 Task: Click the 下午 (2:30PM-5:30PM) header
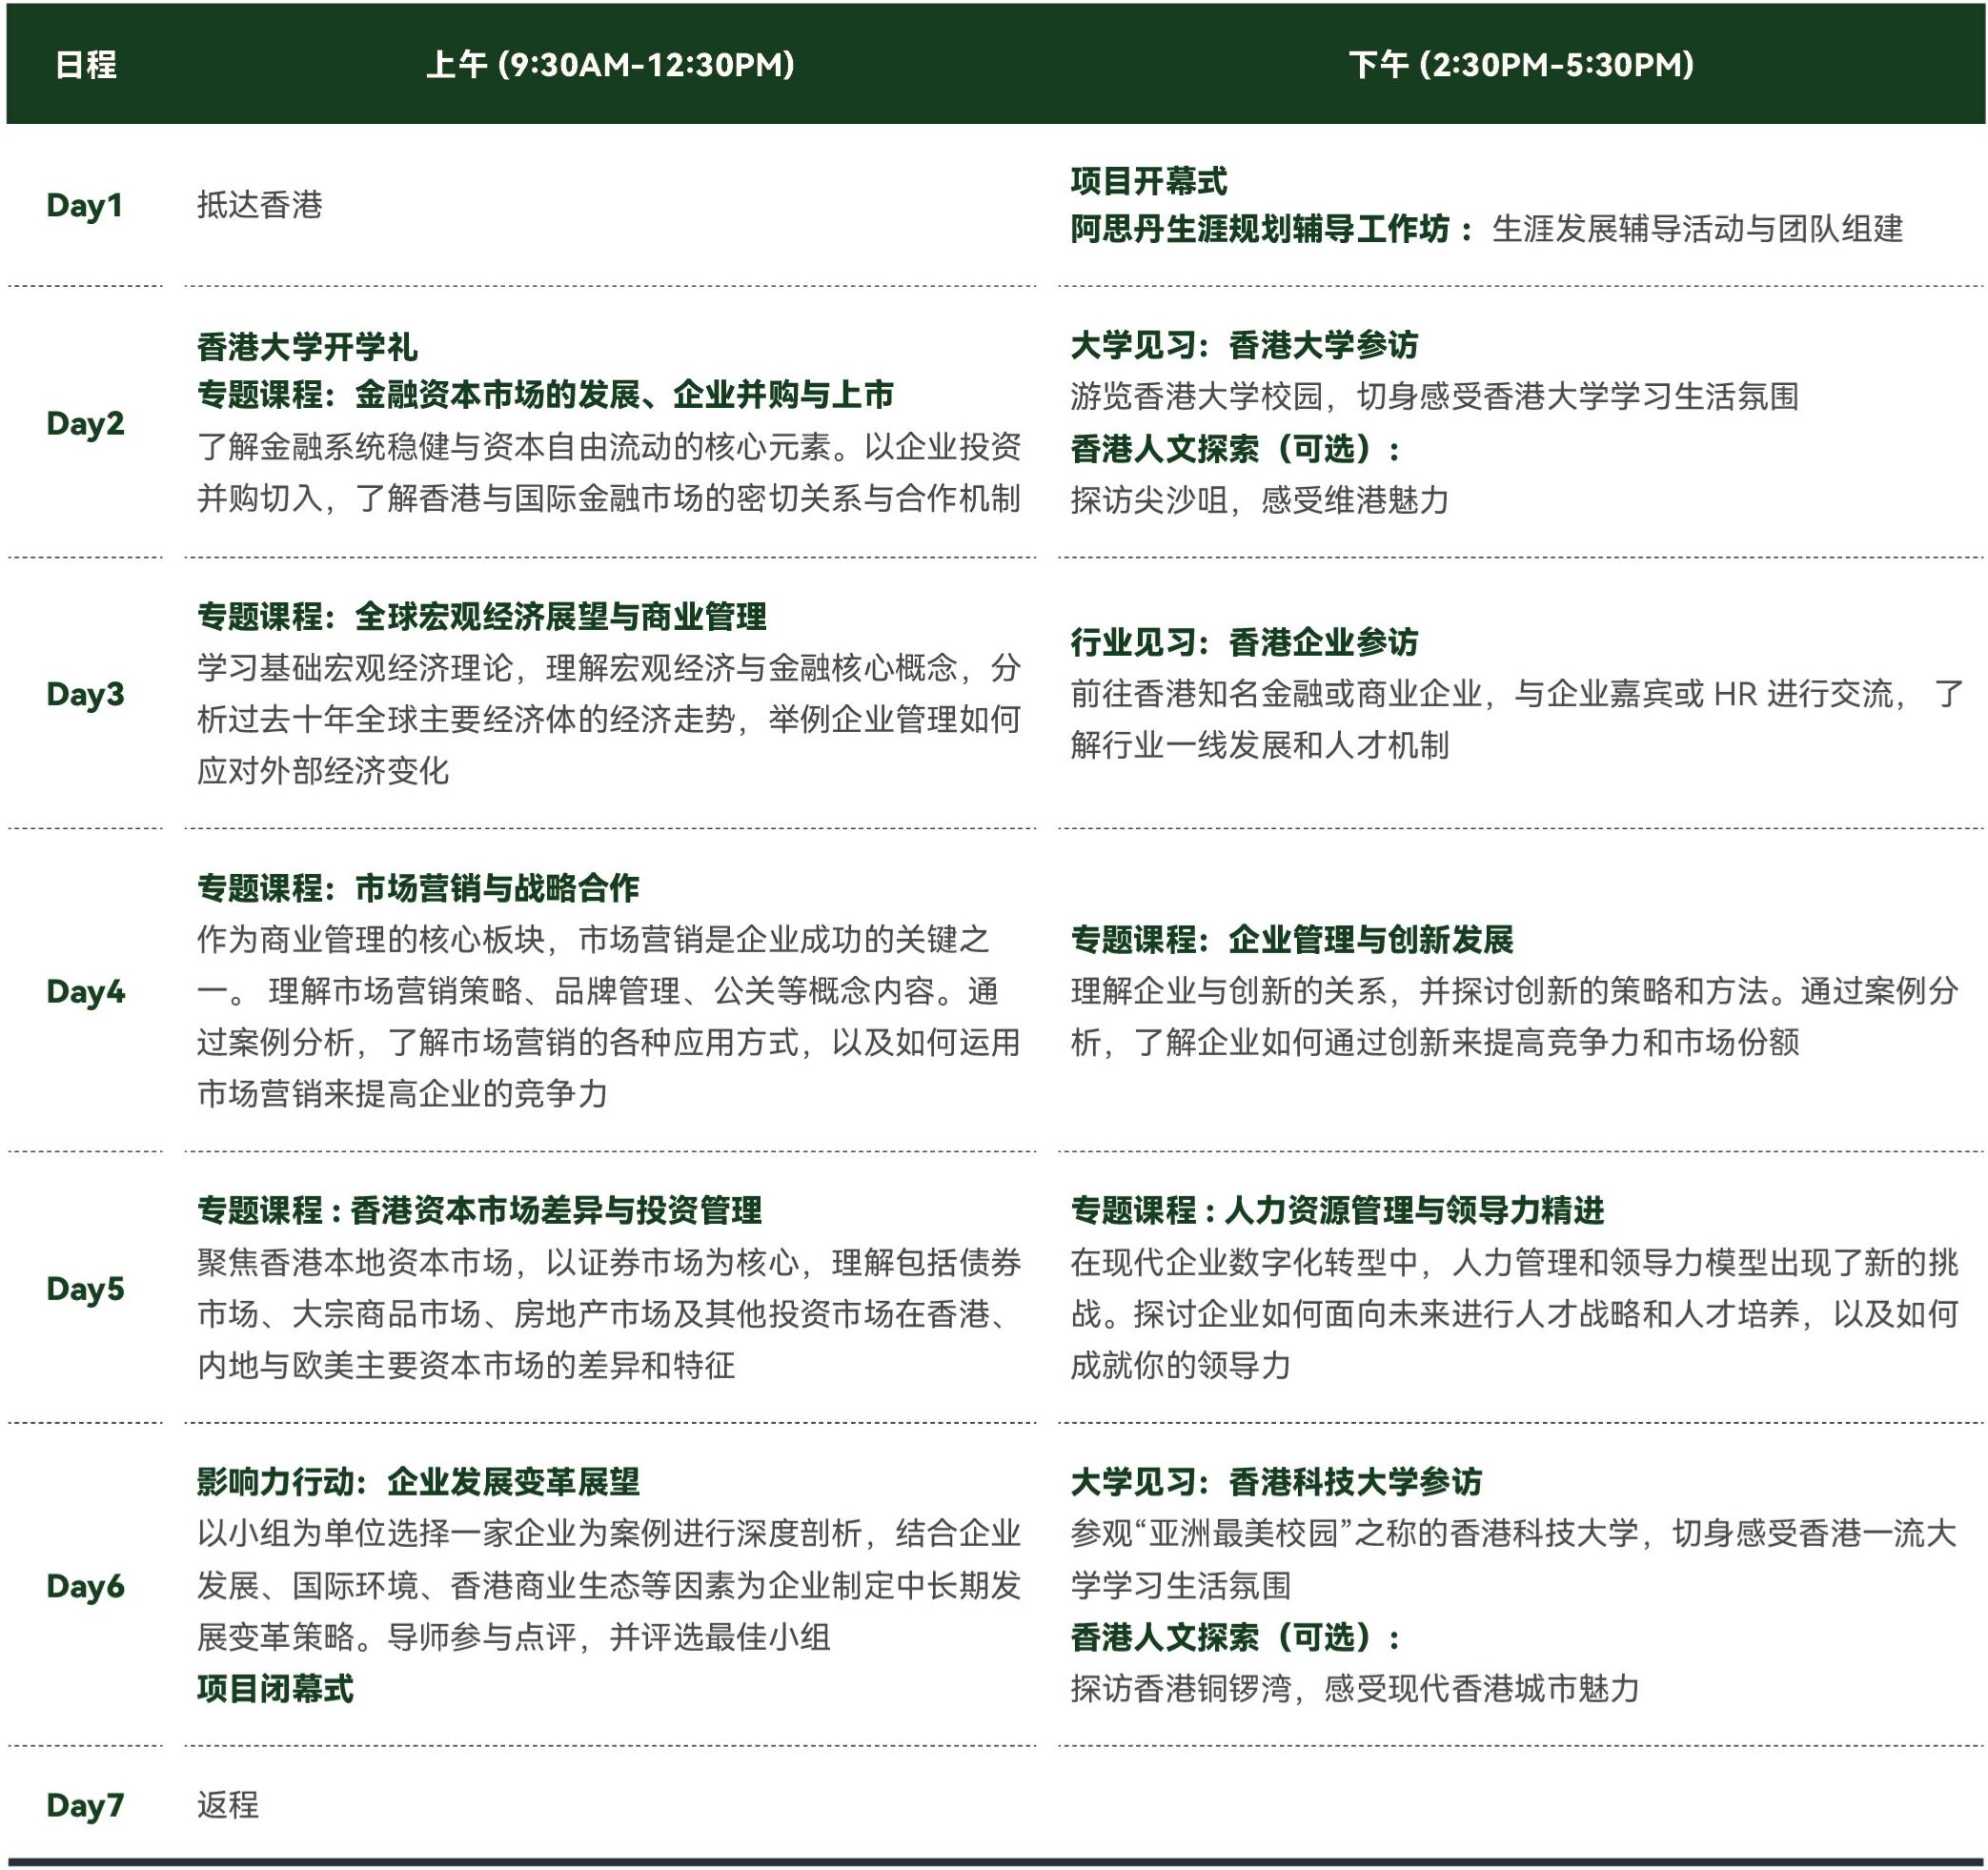[1521, 65]
